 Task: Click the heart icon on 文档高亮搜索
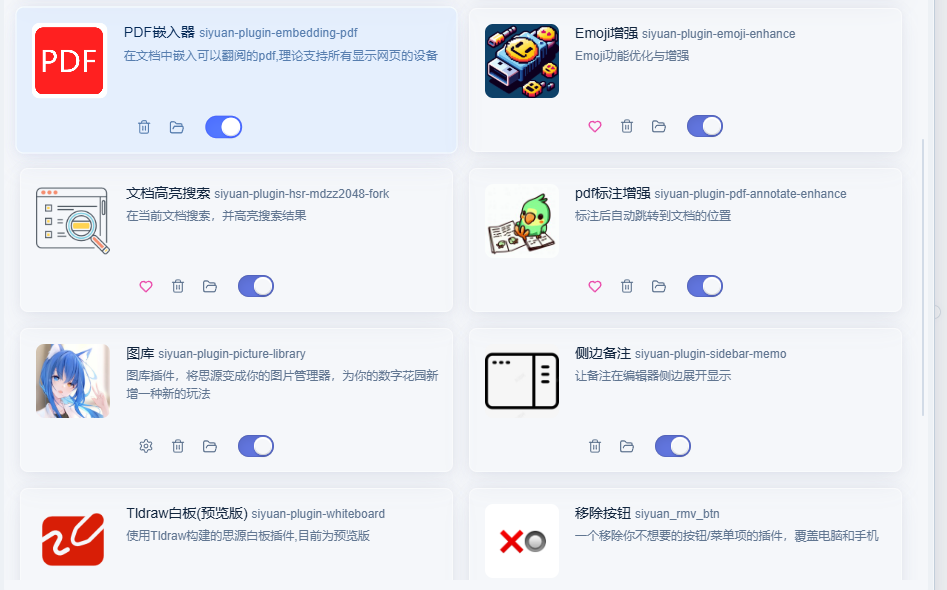click(x=146, y=286)
